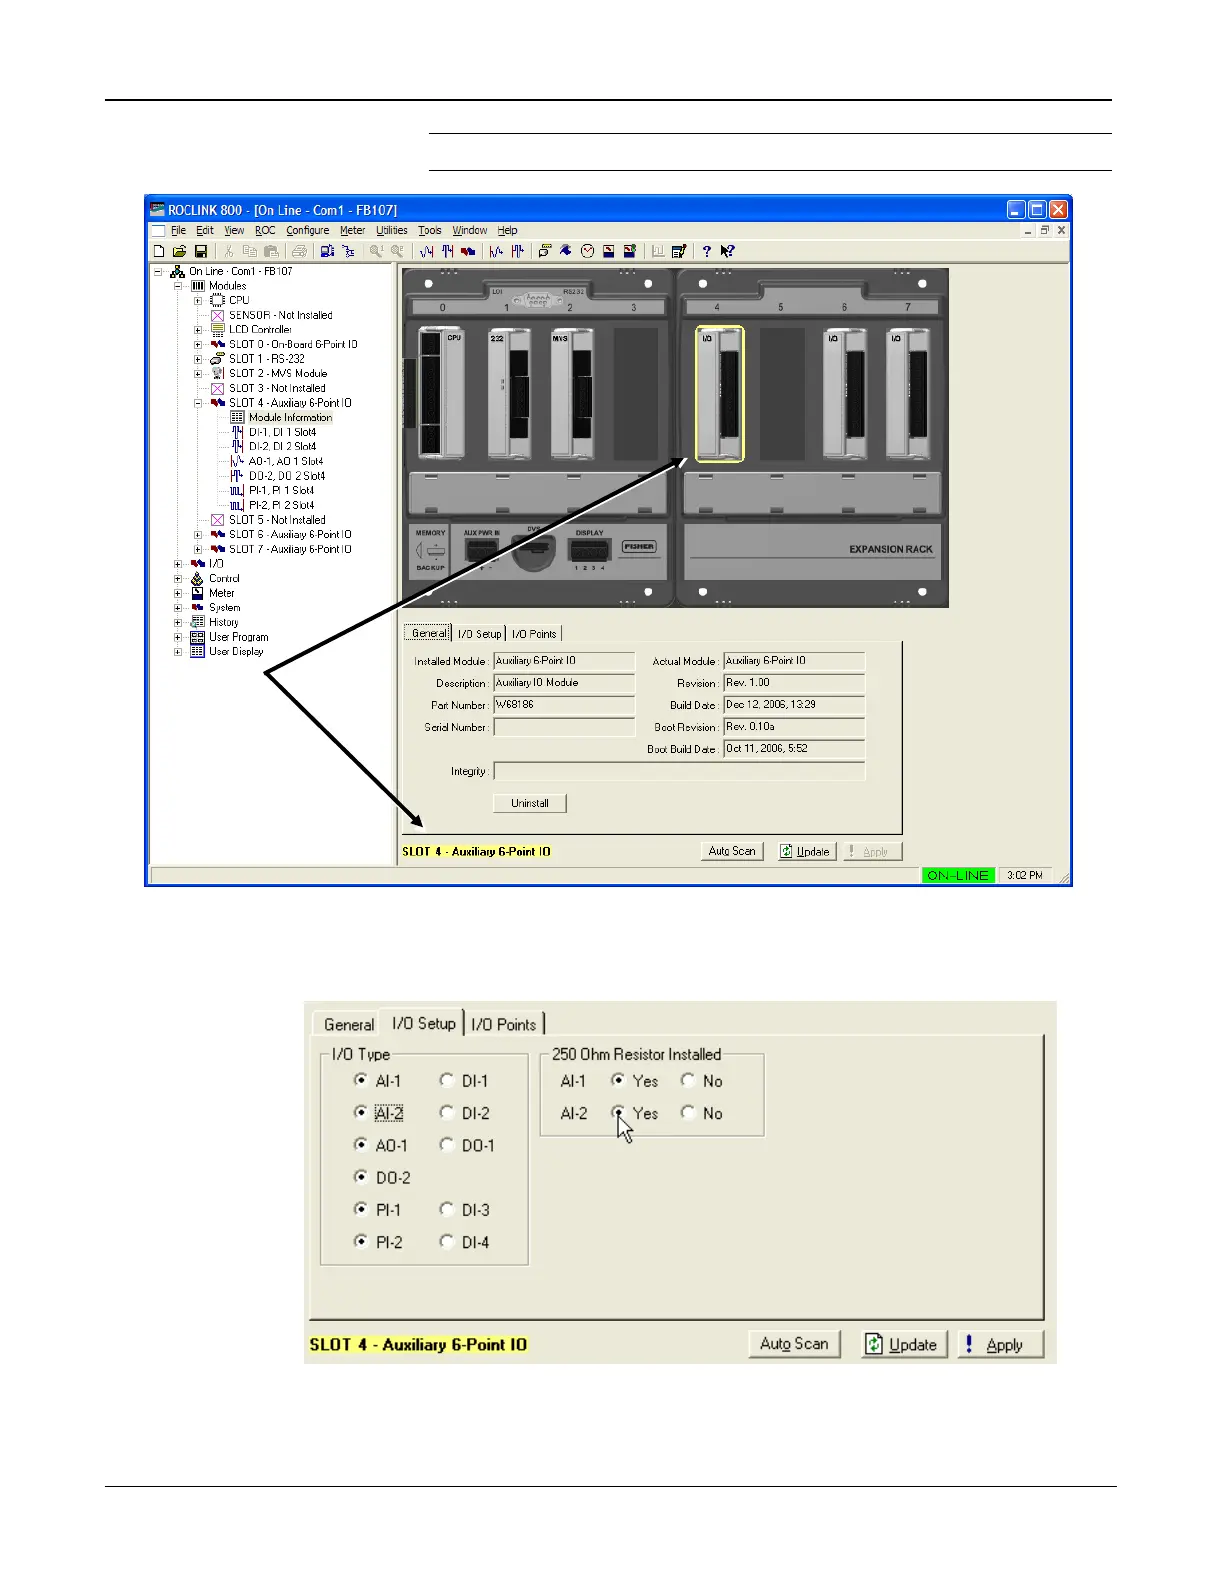Screen dimensions: 1224x1584
Task: Click the Save diskette toolbar icon
Action: pos(200,251)
